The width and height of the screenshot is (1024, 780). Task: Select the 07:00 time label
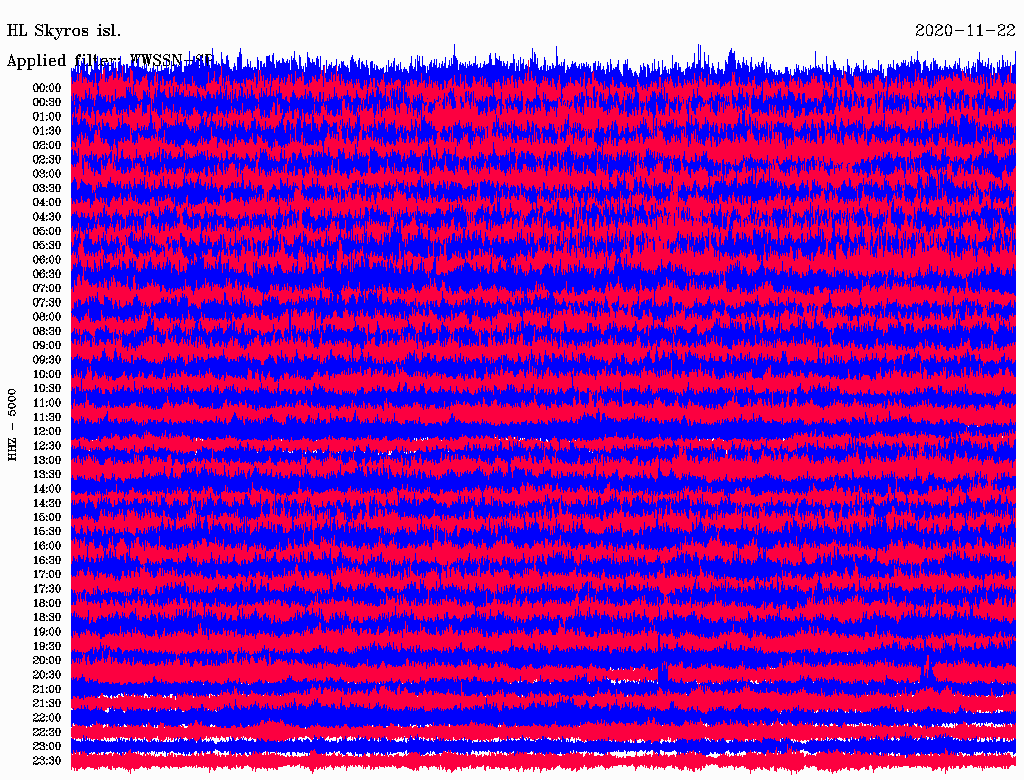(47, 289)
